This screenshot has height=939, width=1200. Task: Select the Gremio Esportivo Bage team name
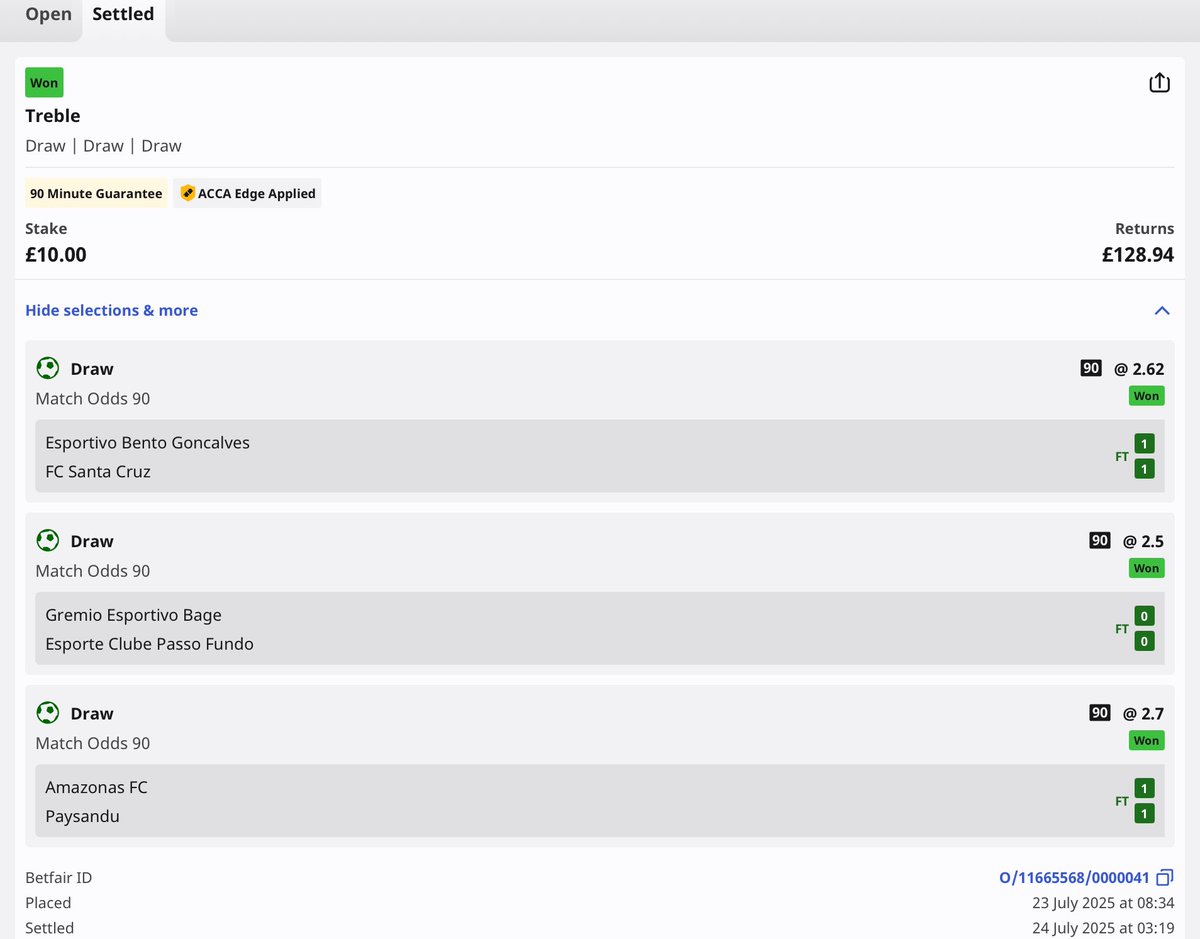134,615
